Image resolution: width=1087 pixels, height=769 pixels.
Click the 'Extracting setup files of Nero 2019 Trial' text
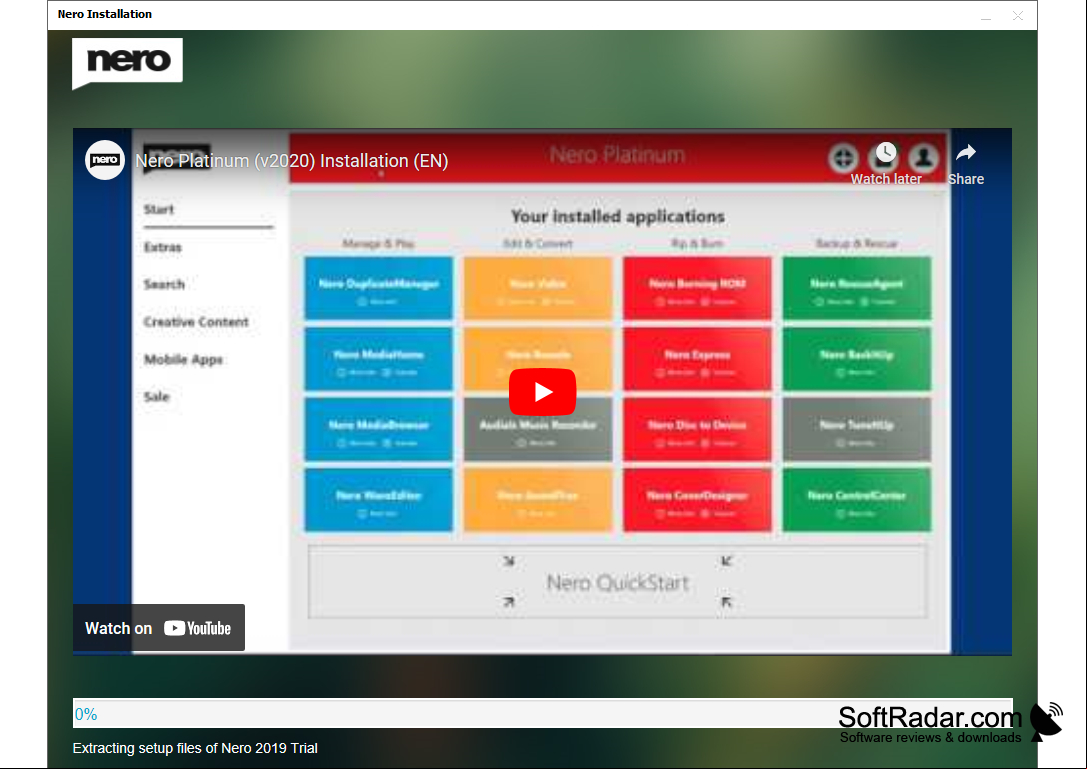tap(195, 748)
